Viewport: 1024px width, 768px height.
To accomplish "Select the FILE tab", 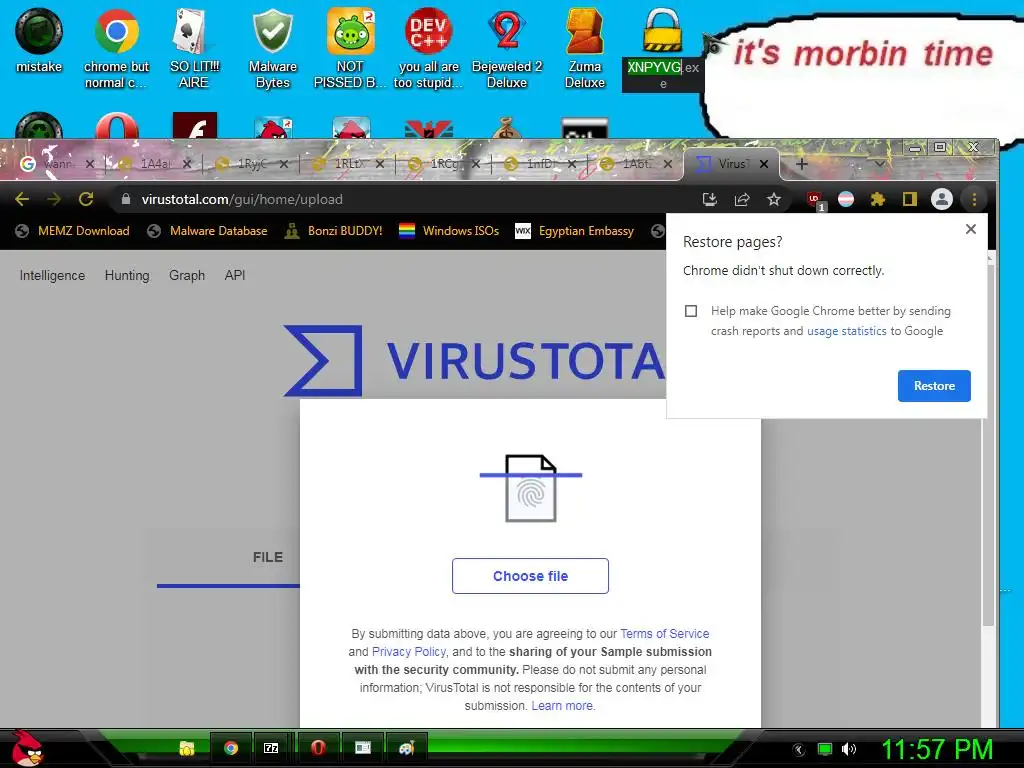I will [x=268, y=557].
